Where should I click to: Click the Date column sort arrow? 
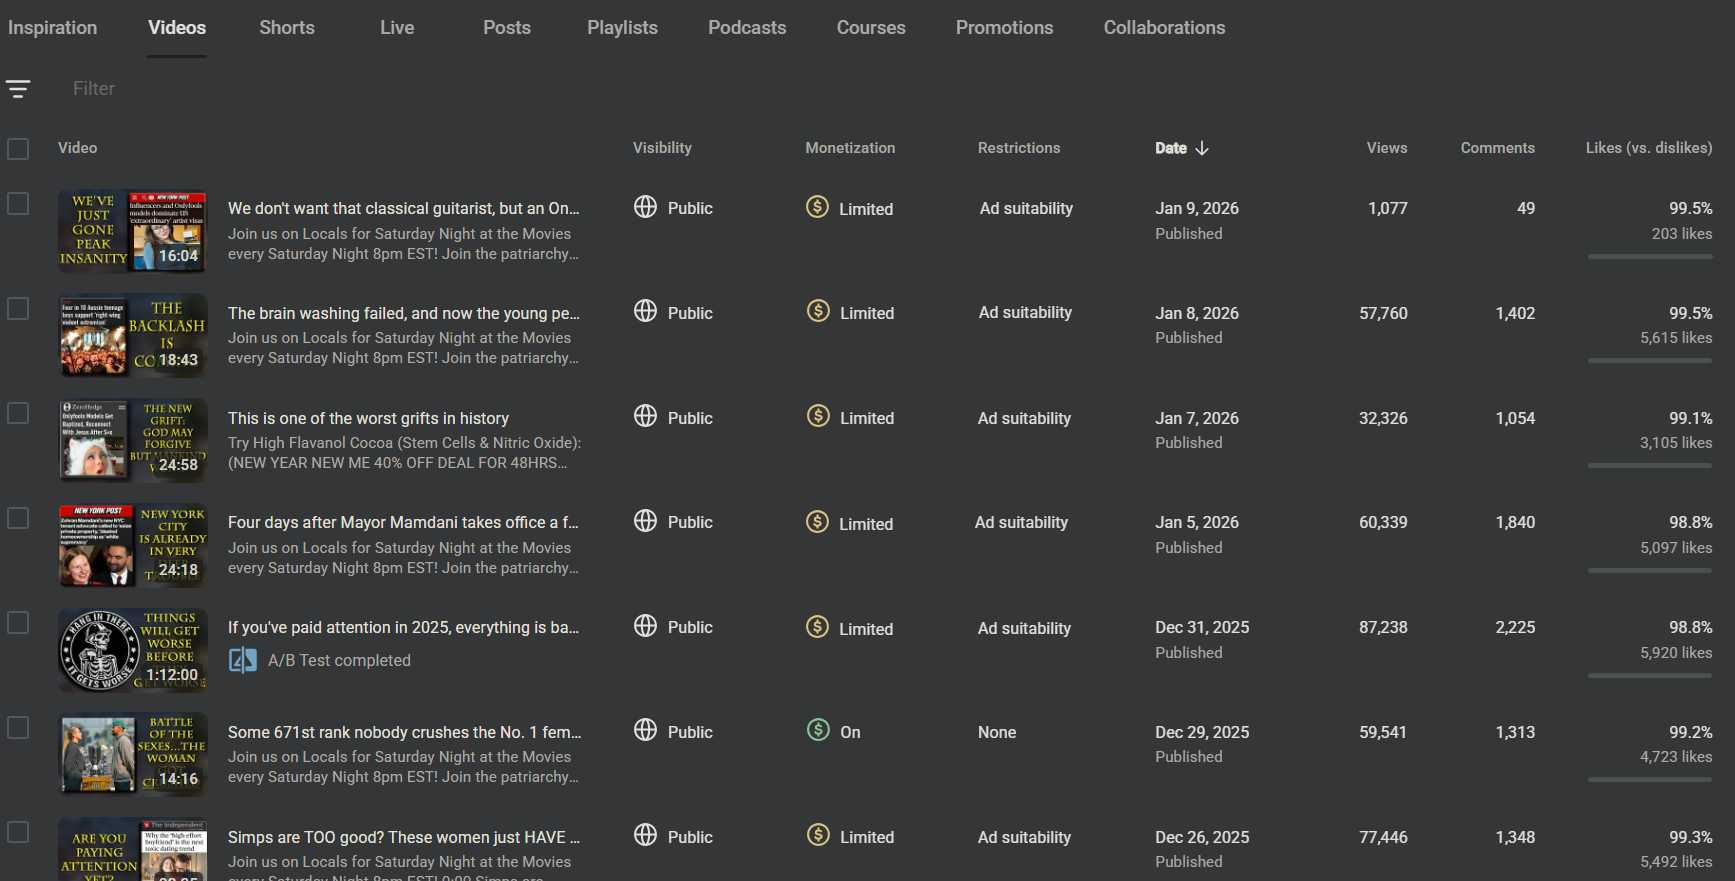point(1202,148)
